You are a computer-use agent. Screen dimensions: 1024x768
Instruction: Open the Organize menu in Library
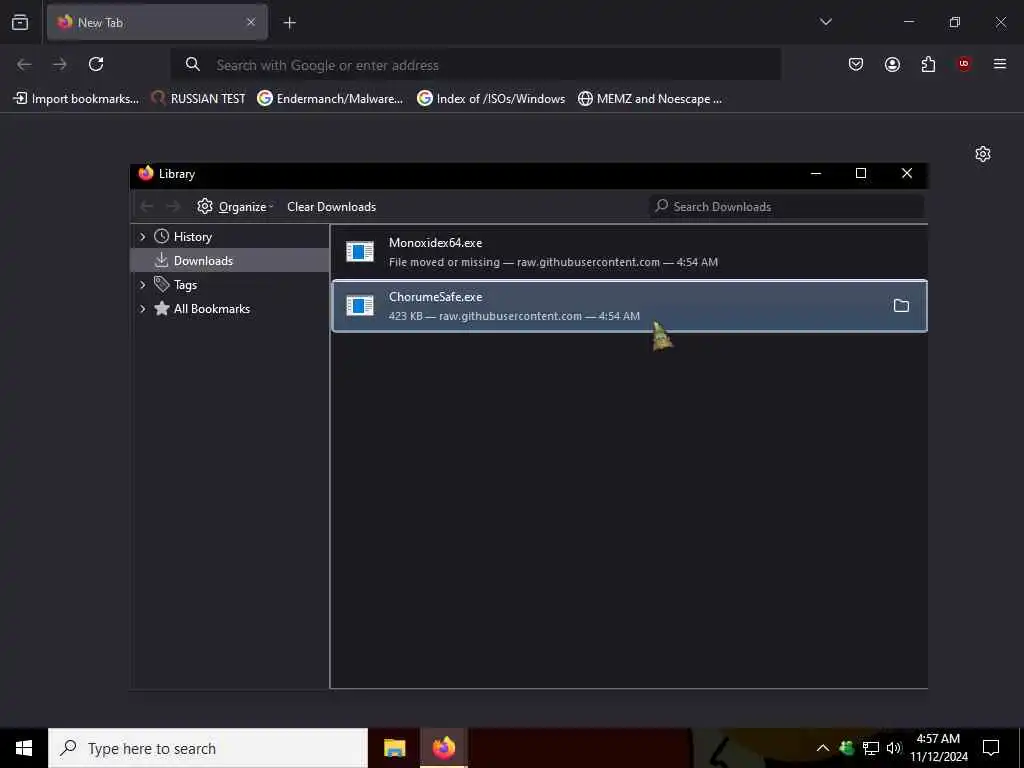tap(235, 206)
